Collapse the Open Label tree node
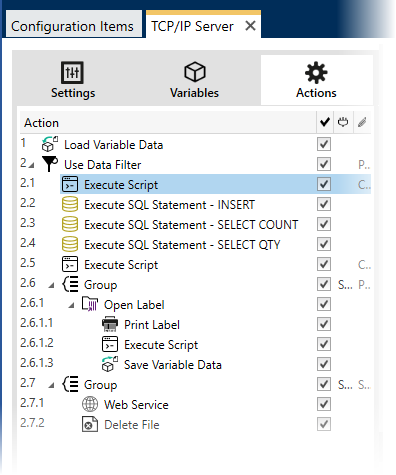This screenshot has height=475, width=396. 71,305
